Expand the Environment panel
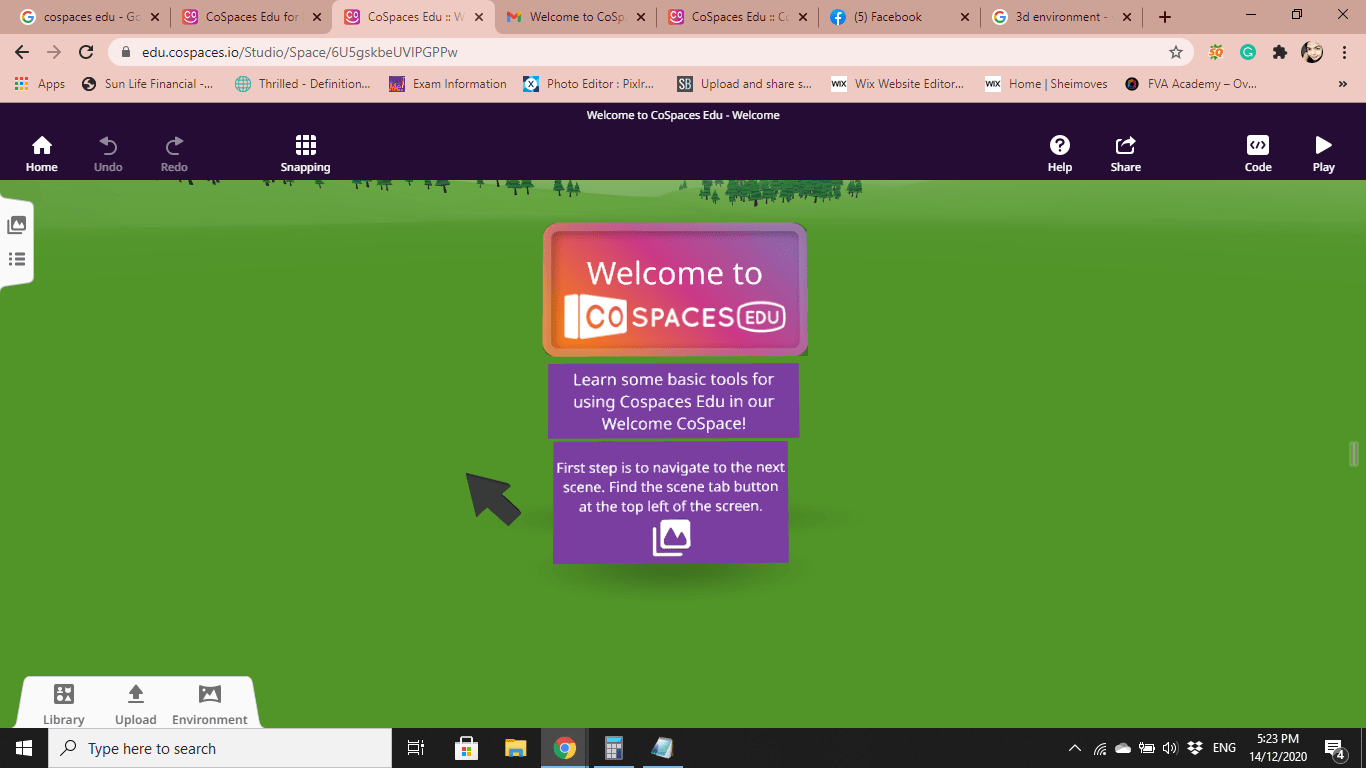Viewport: 1366px width, 768px height. (x=209, y=704)
